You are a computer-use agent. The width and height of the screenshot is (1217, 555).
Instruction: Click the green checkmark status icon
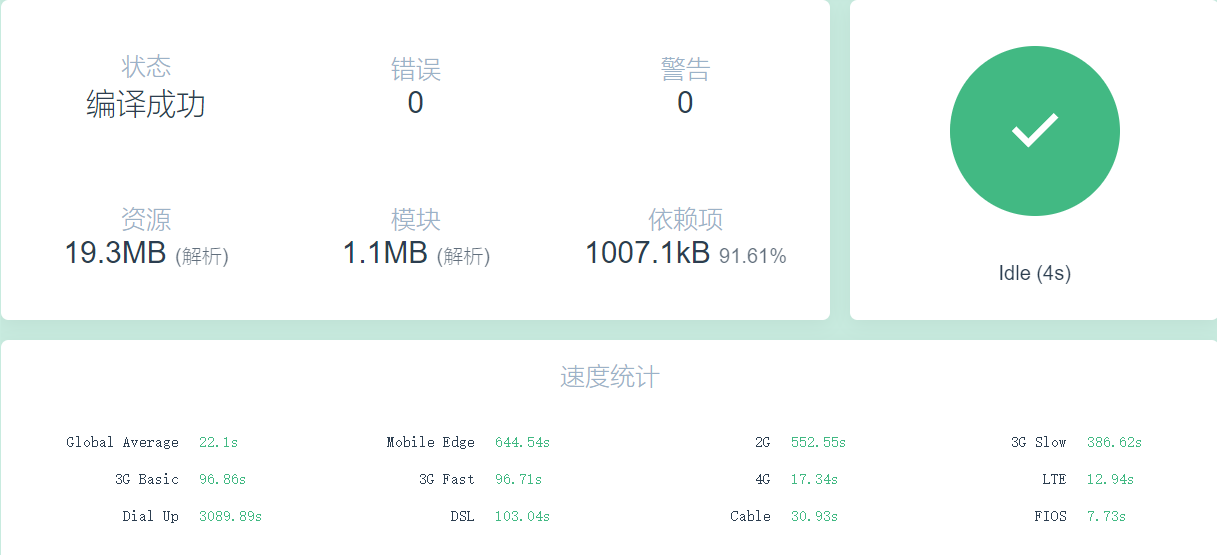[x=1034, y=131]
